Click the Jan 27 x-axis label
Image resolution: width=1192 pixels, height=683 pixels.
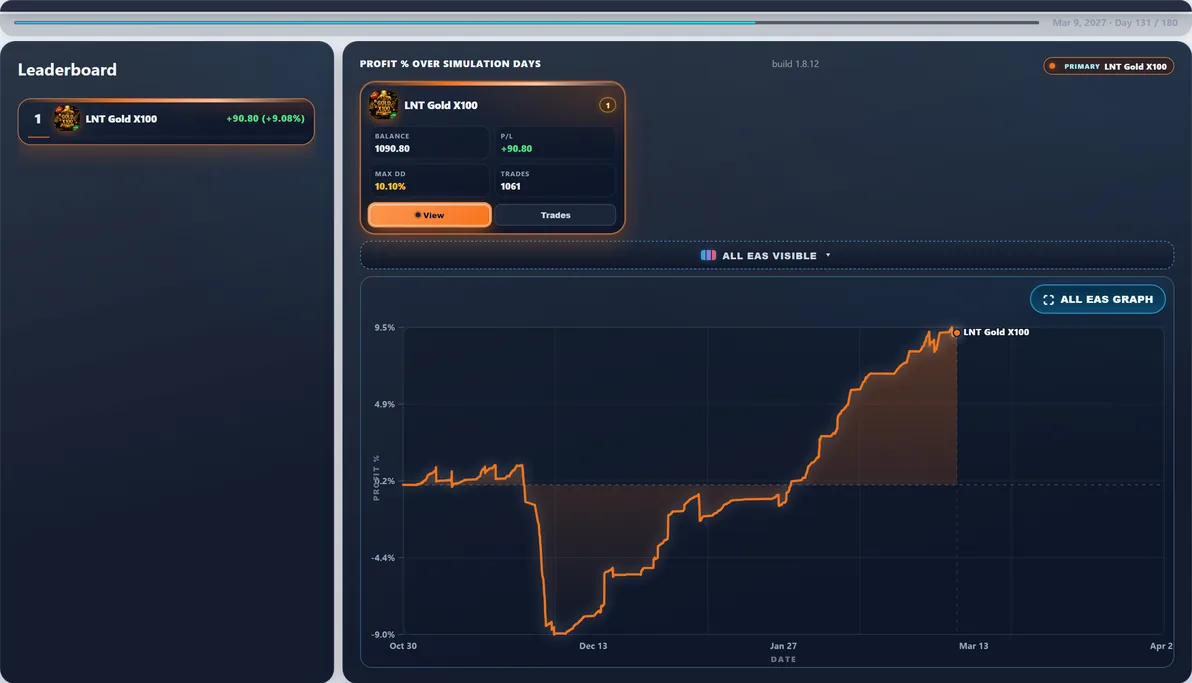(x=783, y=646)
